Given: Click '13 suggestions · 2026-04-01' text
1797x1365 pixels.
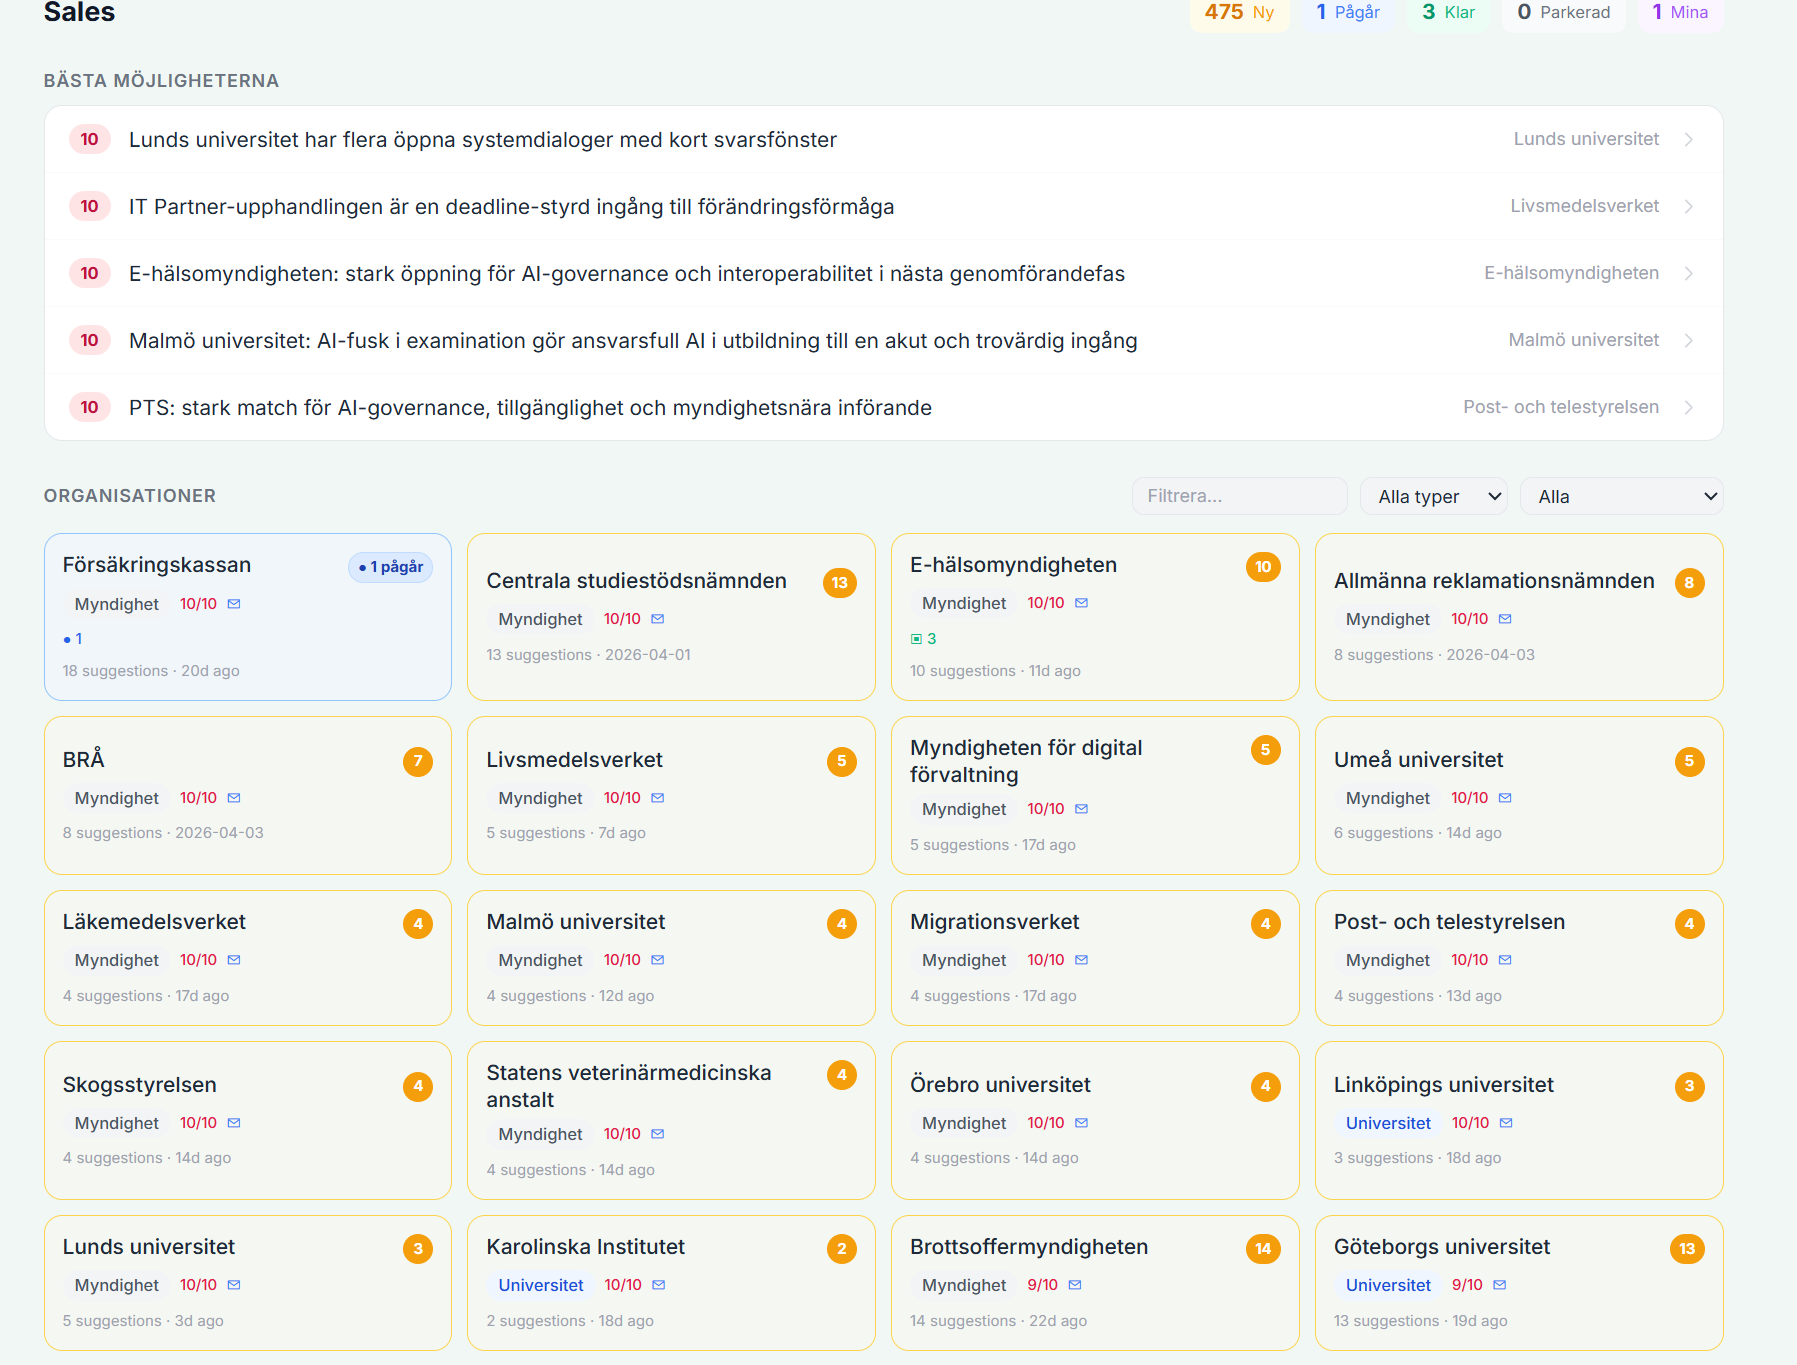Looking at the screenshot, I should coord(588,655).
